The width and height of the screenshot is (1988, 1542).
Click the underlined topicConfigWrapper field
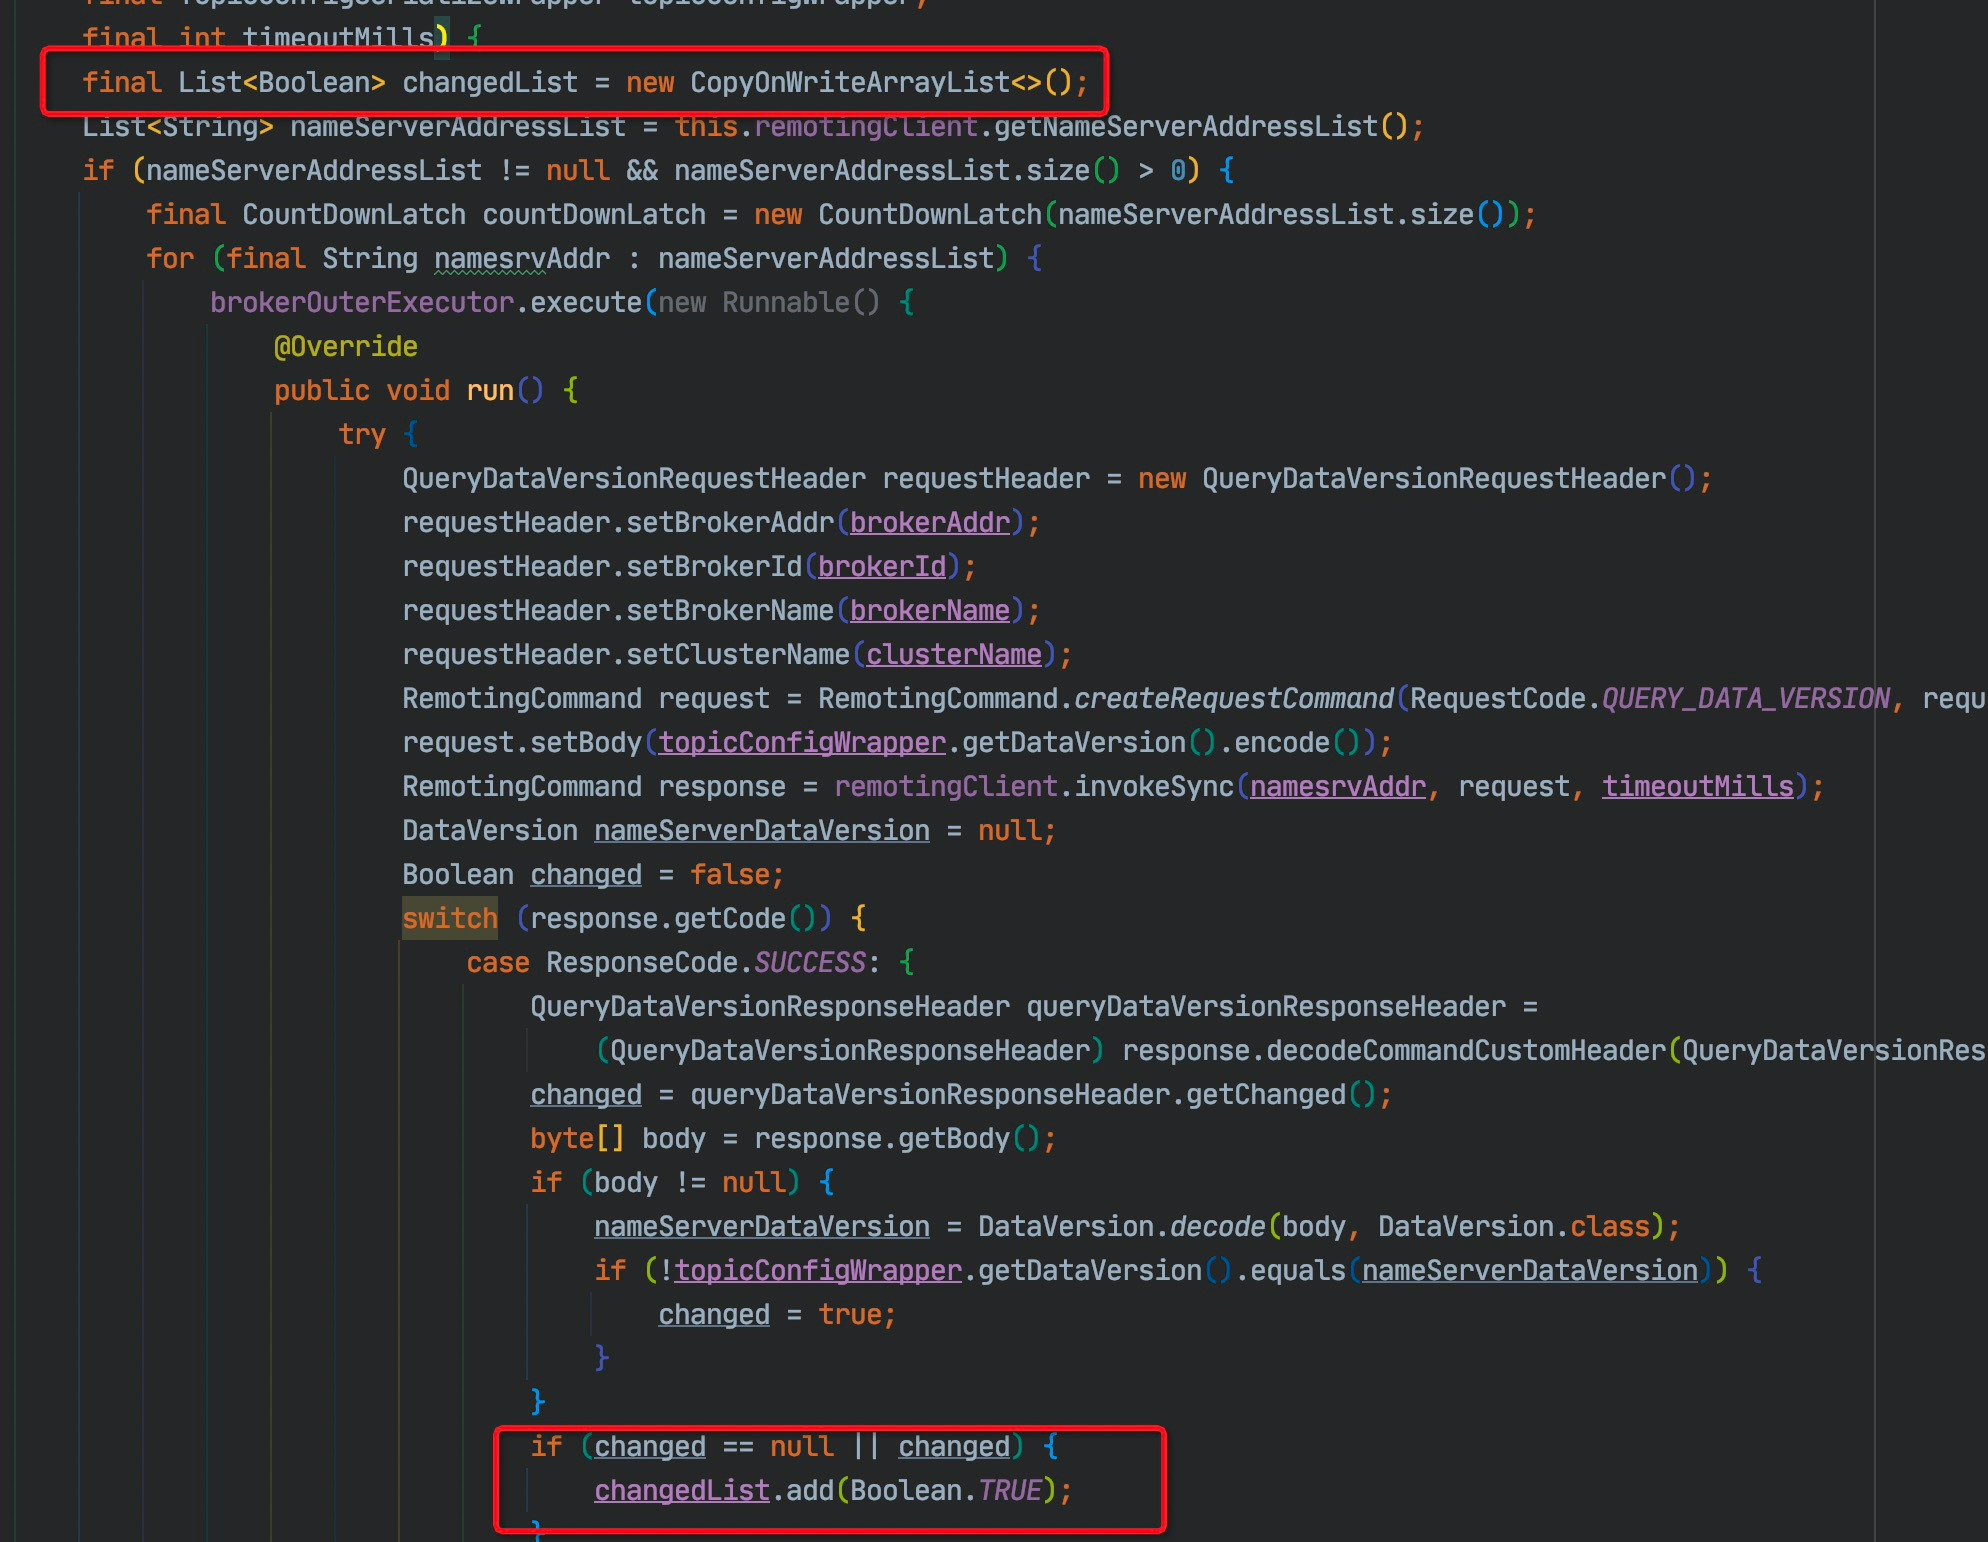tap(799, 742)
